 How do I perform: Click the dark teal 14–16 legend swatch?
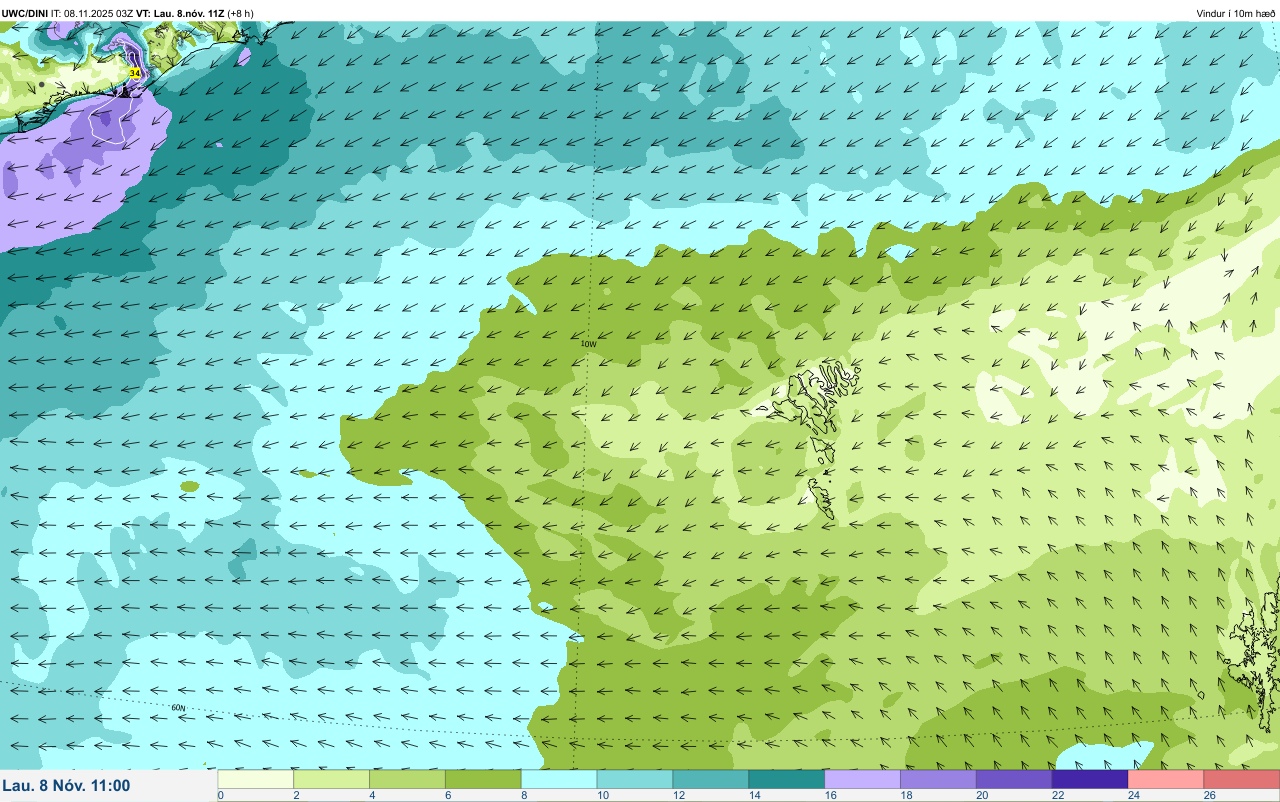pos(787,779)
